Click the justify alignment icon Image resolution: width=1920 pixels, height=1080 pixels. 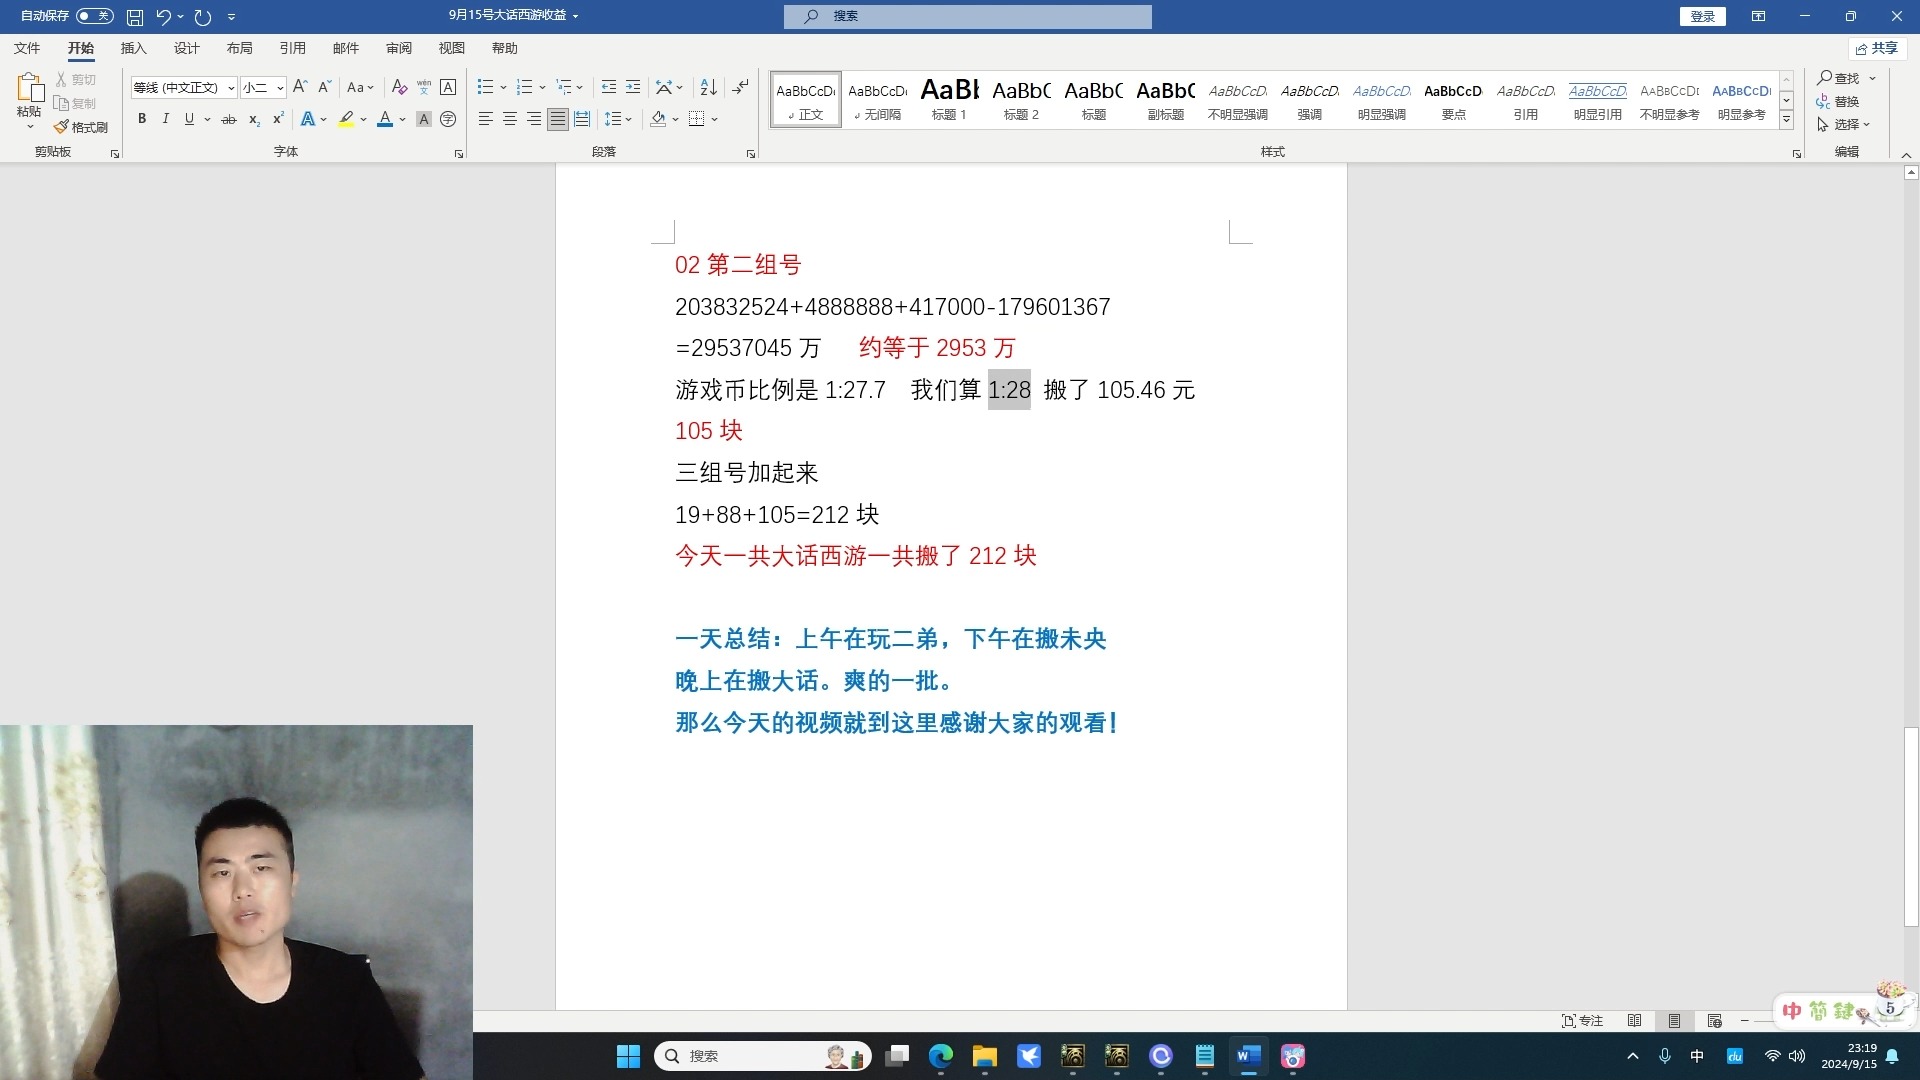pyautogui.click(x=557, y=119)
